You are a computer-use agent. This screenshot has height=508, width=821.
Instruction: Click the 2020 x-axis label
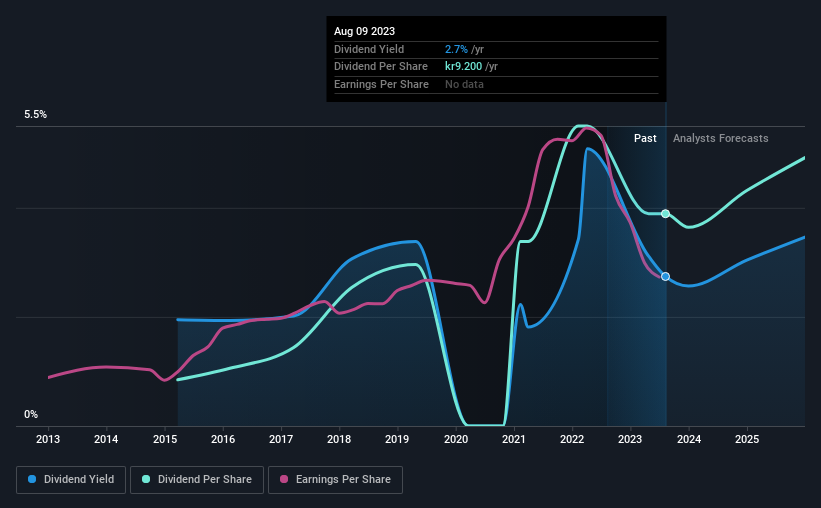[x=456, y=439]
